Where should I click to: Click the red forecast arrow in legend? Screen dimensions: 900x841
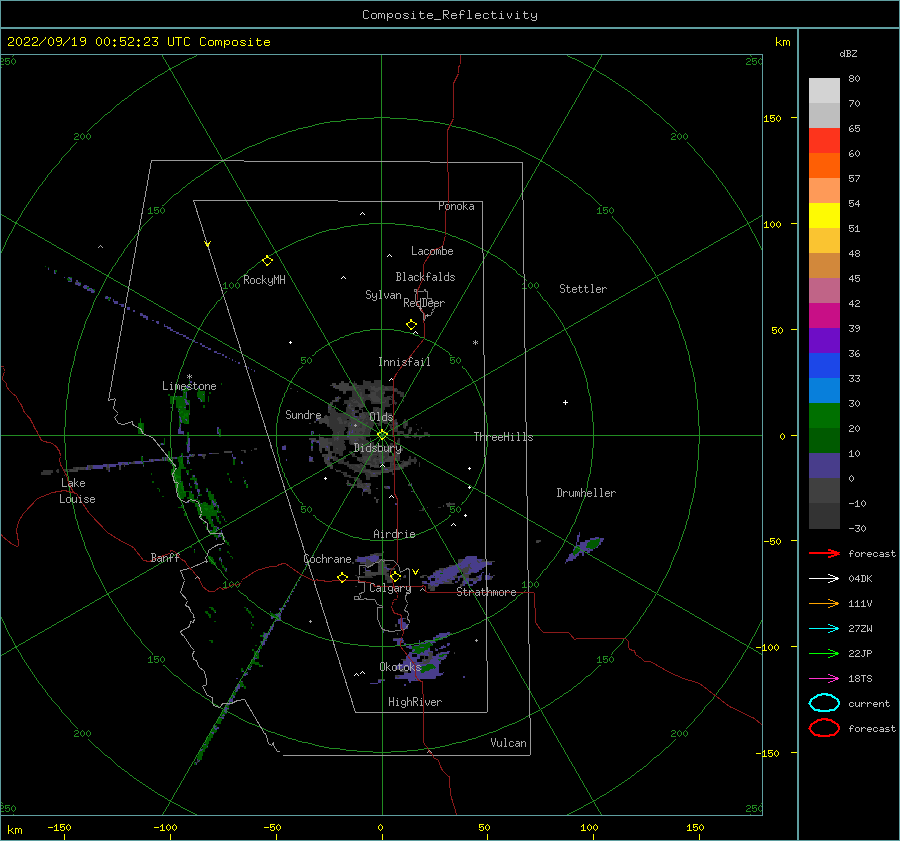(x=824, y=553)
